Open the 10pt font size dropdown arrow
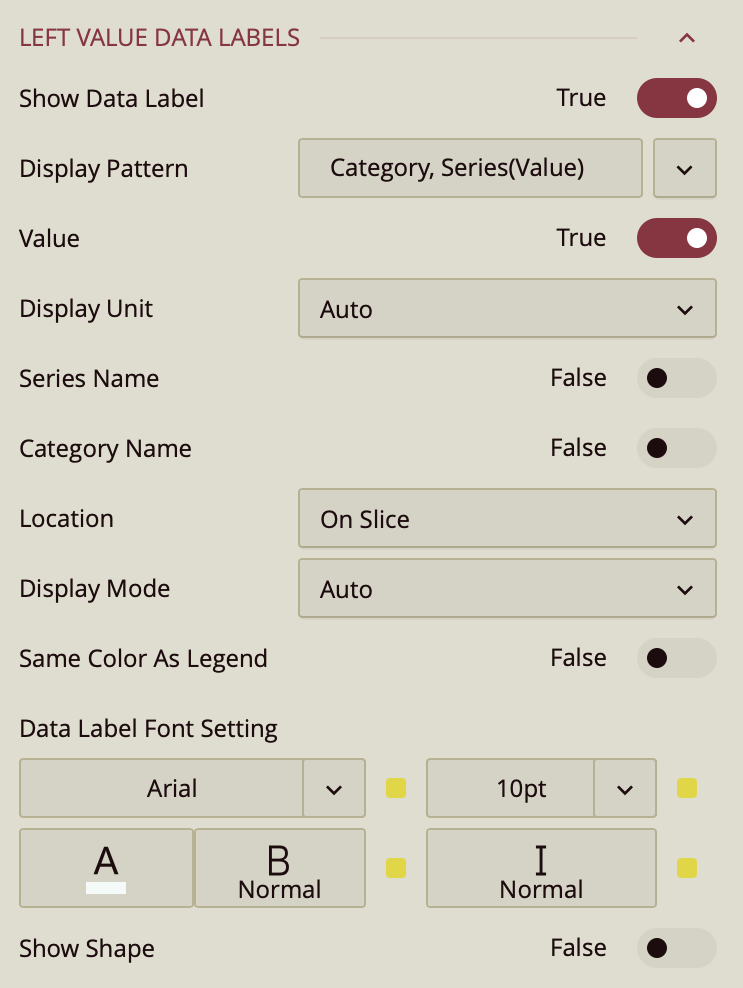743x988 pixels. point(625,788)
